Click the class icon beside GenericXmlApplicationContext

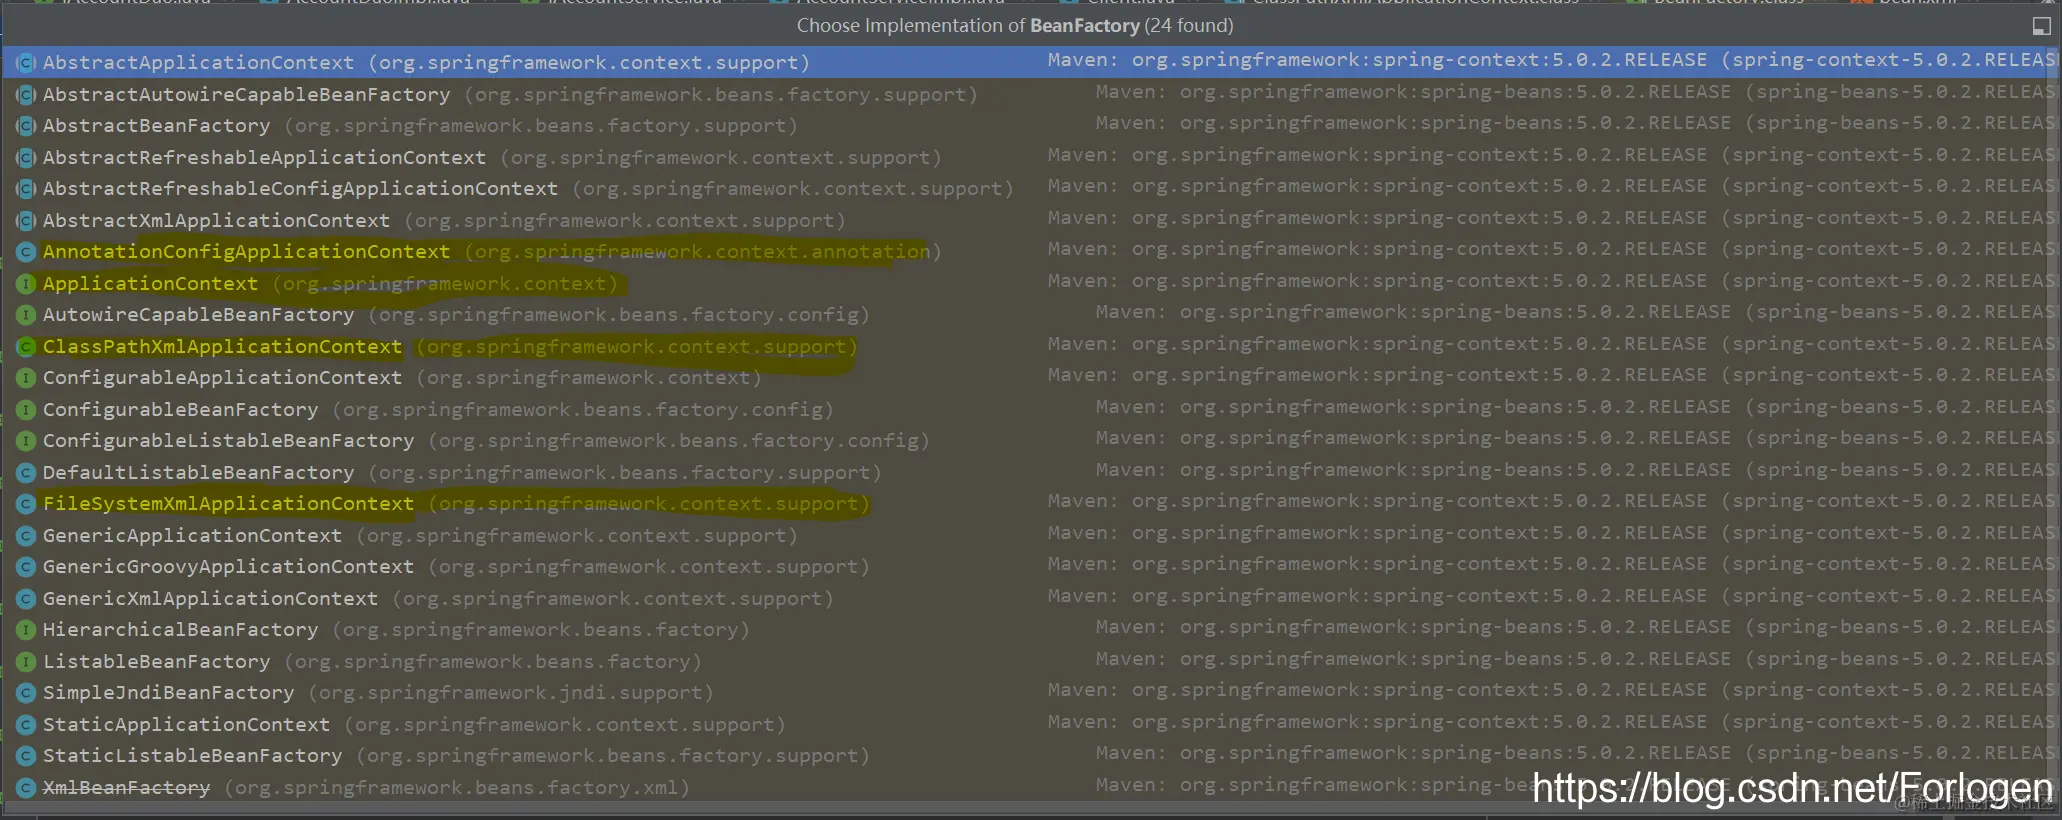[x=26, y=599]
